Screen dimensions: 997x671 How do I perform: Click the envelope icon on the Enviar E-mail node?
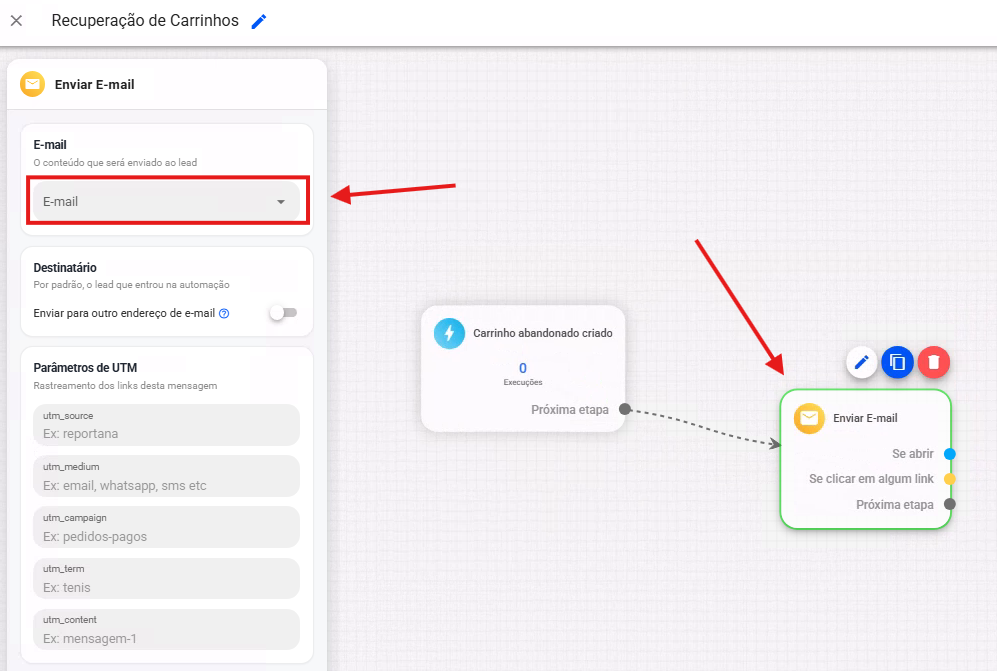809,418
